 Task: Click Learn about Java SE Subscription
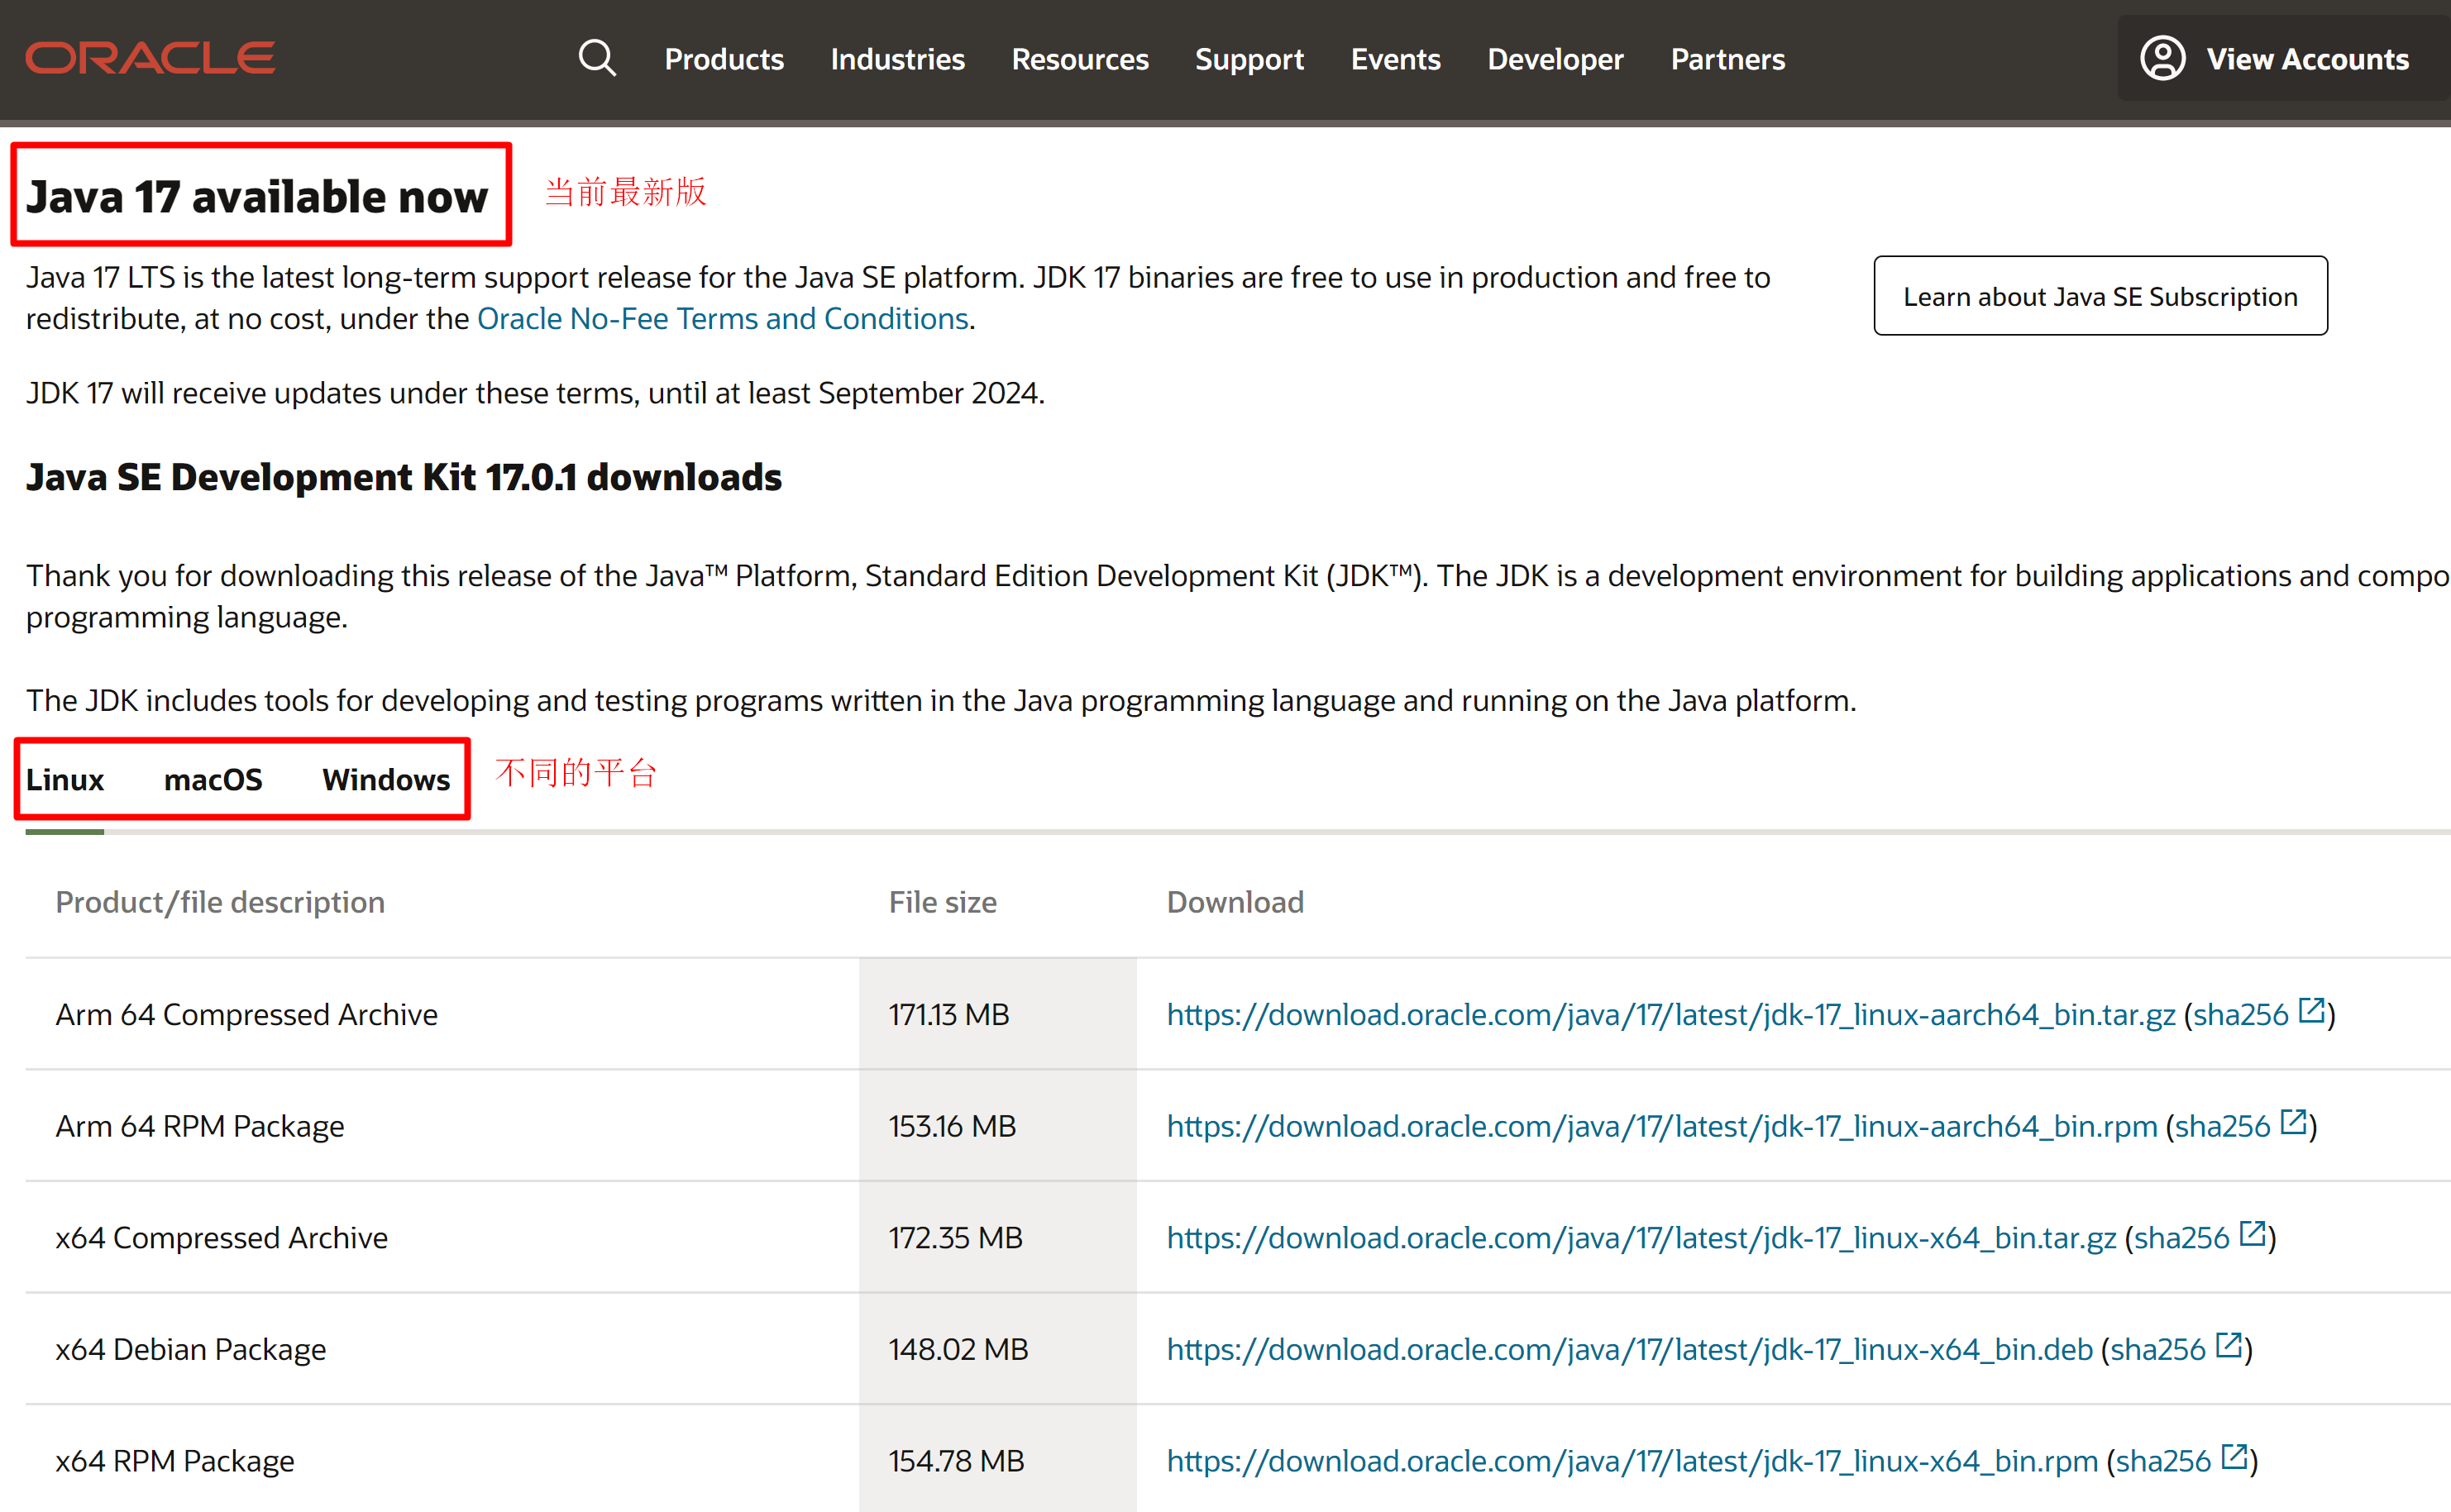coord(2100,296)
